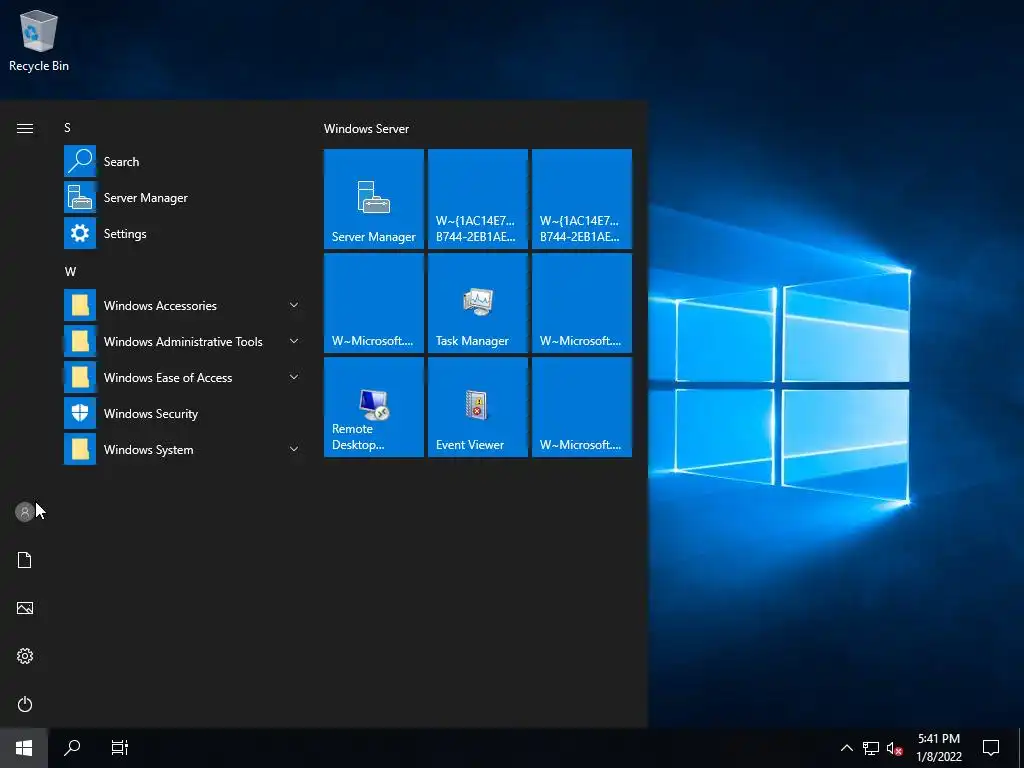Open taskbar search magnifier icon
This screenshot has width=1024, height=768.
point(72,748)
